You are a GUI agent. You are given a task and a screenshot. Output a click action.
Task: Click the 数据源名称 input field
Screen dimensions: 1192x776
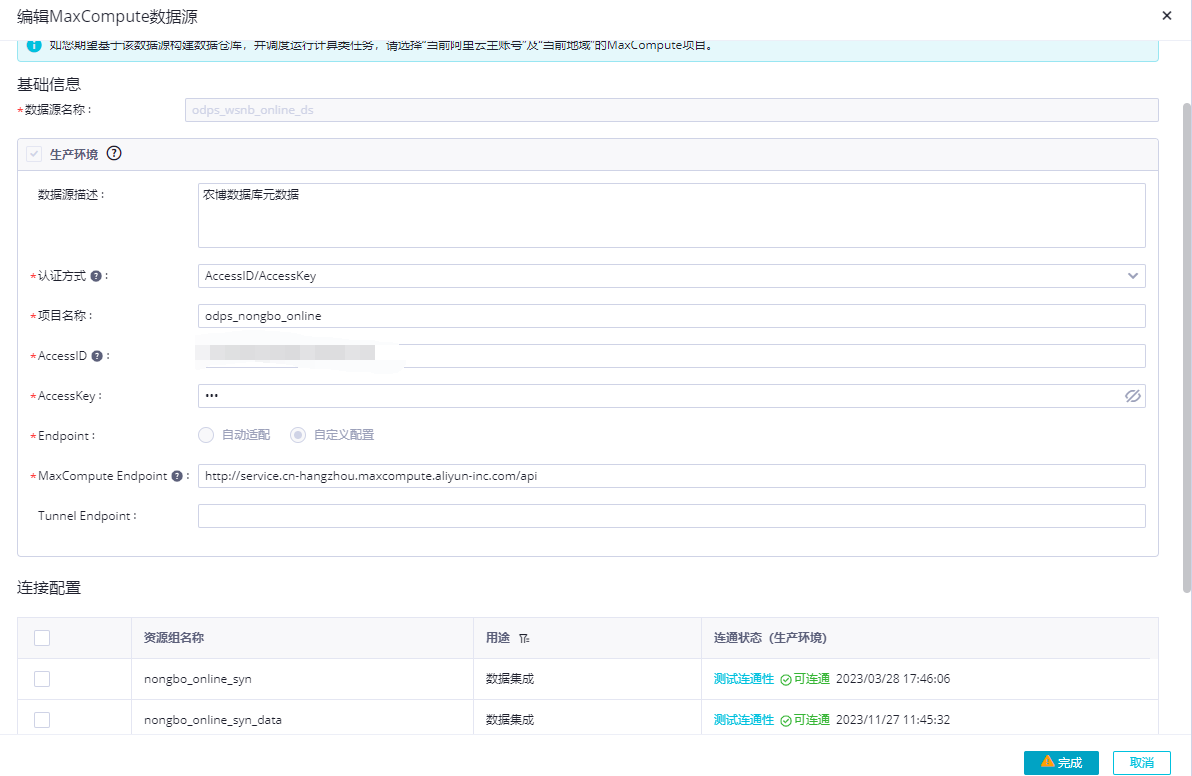[671, 109]
